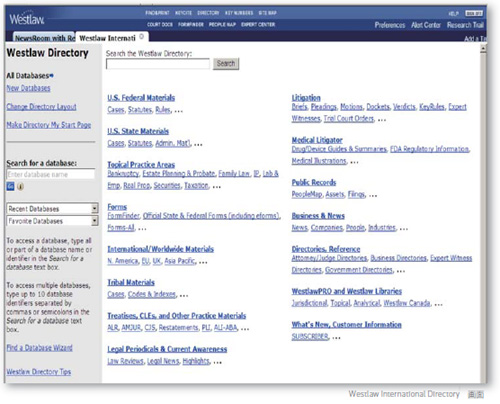500x404 pixels.
Task: Open Topical Practice Areas heading
Action: pyautogui.click(x=141, y=164)
